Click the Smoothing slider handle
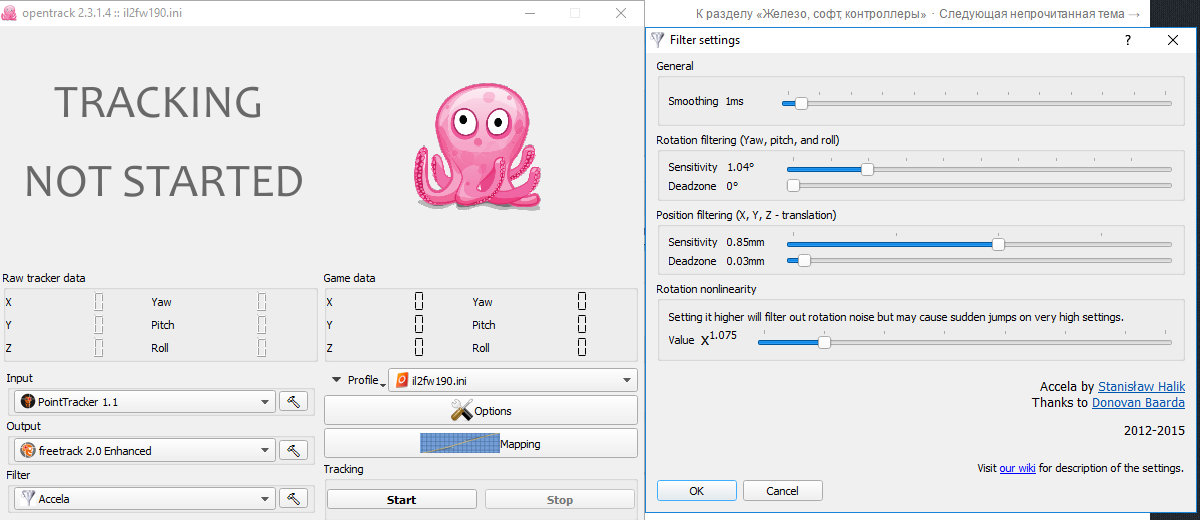 click(x=801, y=102)
